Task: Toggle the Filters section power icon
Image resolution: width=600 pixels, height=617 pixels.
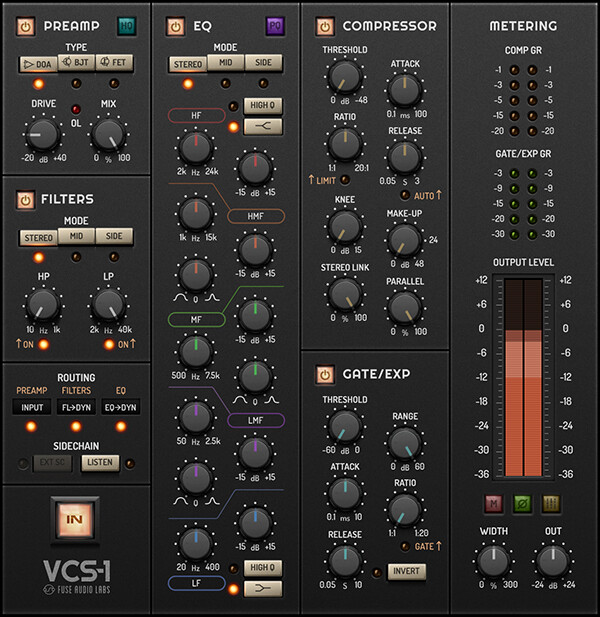Action: [x=25, y=200]
